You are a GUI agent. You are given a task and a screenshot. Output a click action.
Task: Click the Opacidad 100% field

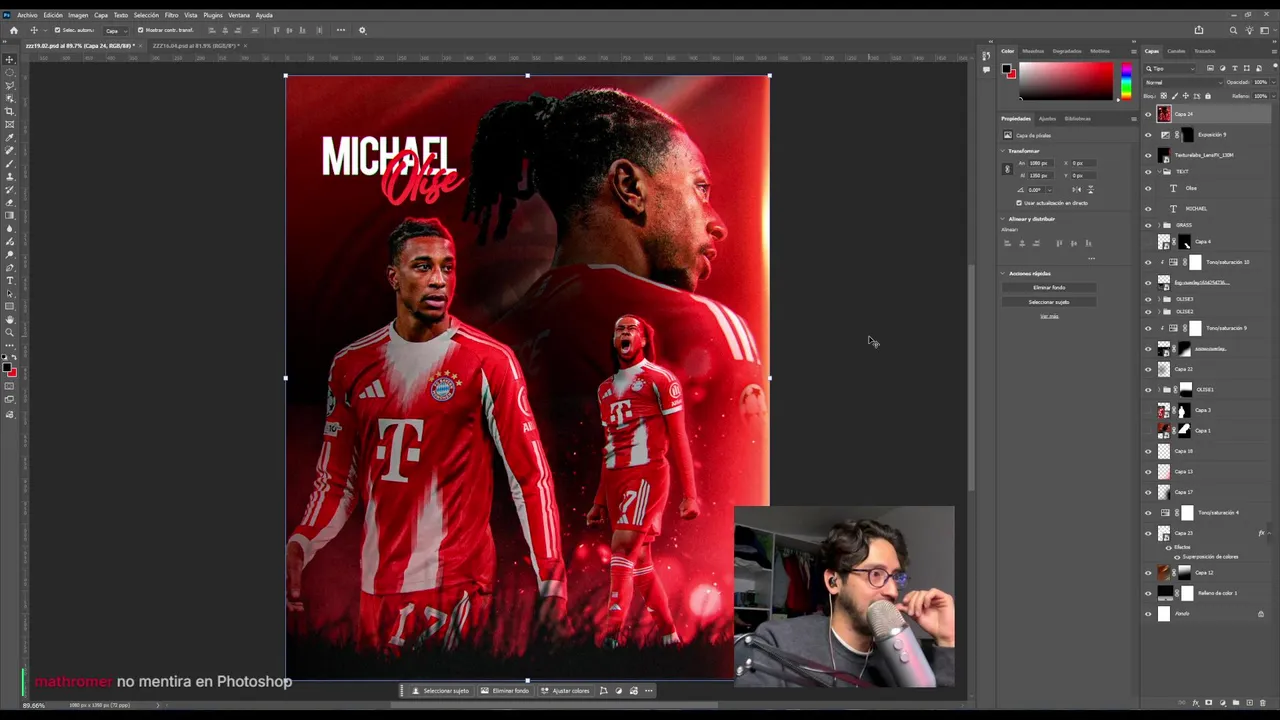point(1260,82)
